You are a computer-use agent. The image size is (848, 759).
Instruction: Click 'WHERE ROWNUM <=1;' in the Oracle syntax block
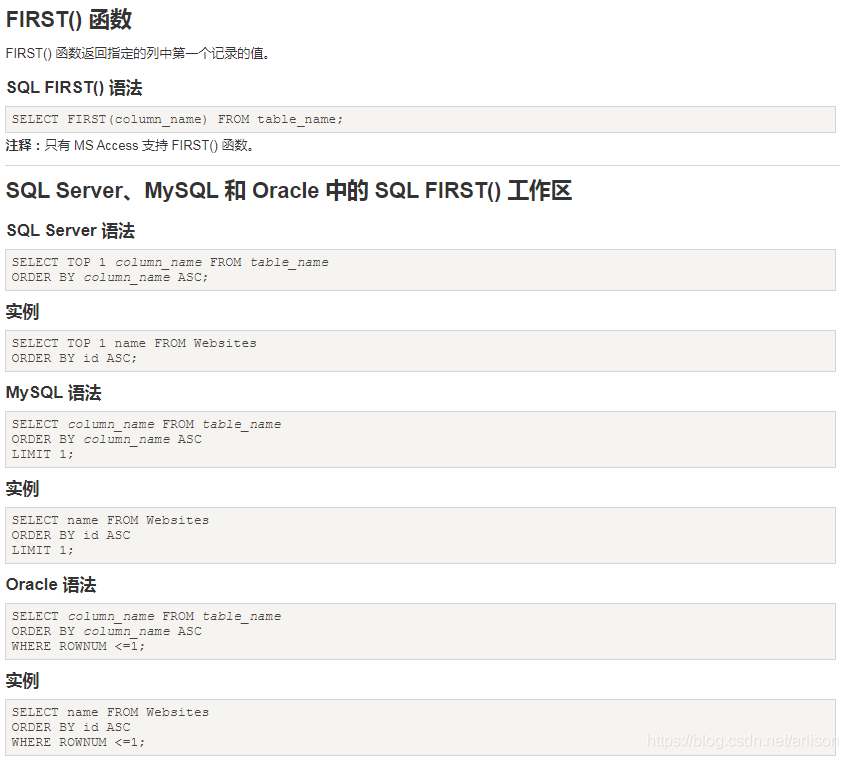click(x=78, y=646)
